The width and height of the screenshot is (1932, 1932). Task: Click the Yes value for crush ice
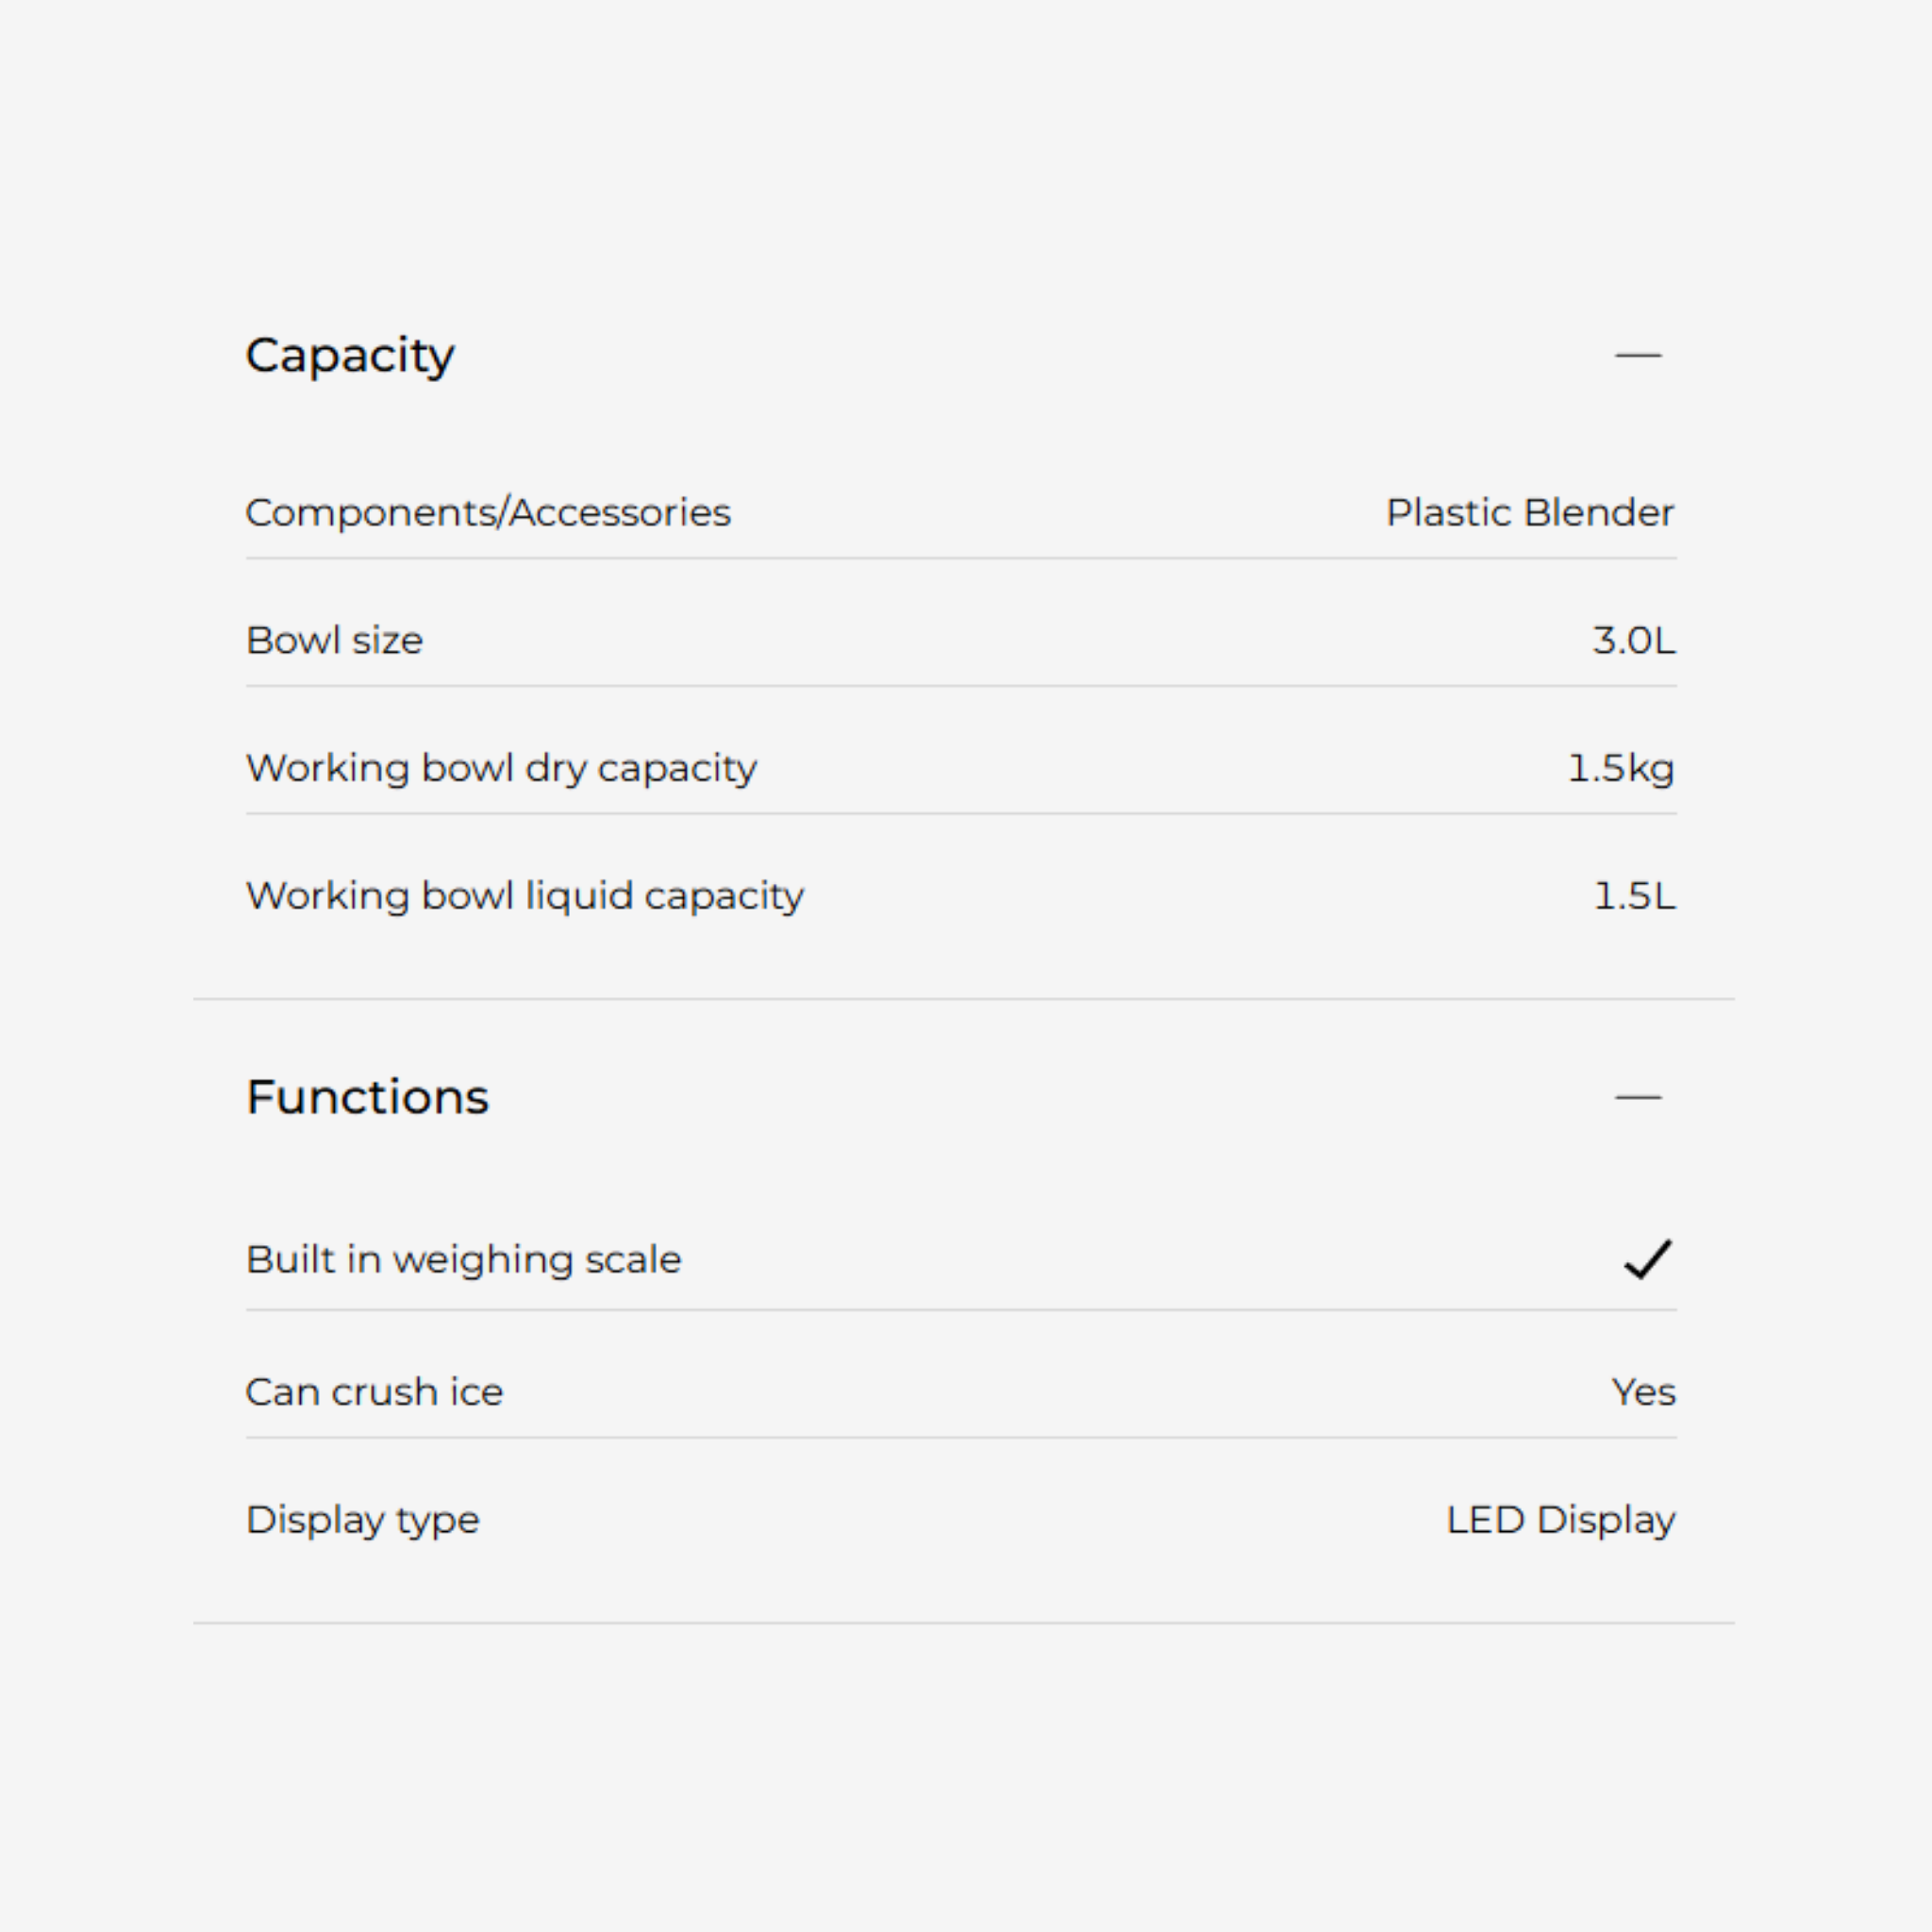coord(1643,1392)
